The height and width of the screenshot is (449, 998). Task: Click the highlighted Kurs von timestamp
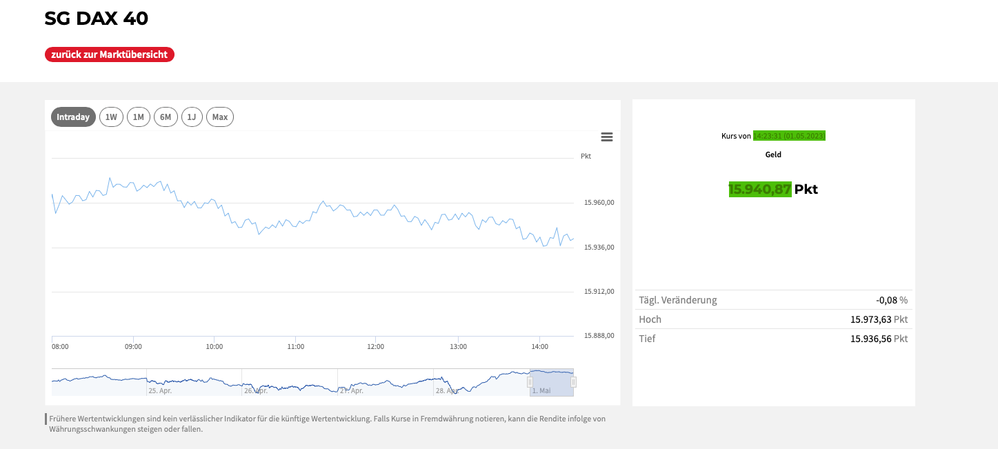[789, 135]
